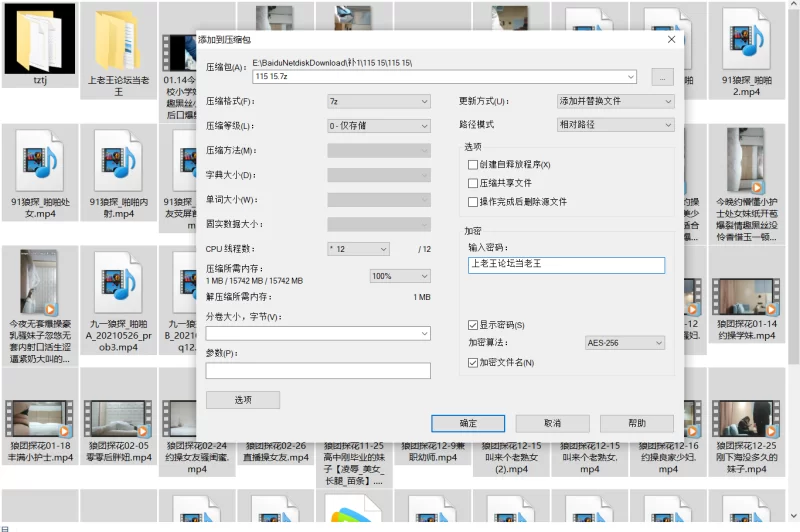Select the 狼团探花12-25 video thumbnail
The width and height of the screenshot is (800, 532).
click(746, 418)
